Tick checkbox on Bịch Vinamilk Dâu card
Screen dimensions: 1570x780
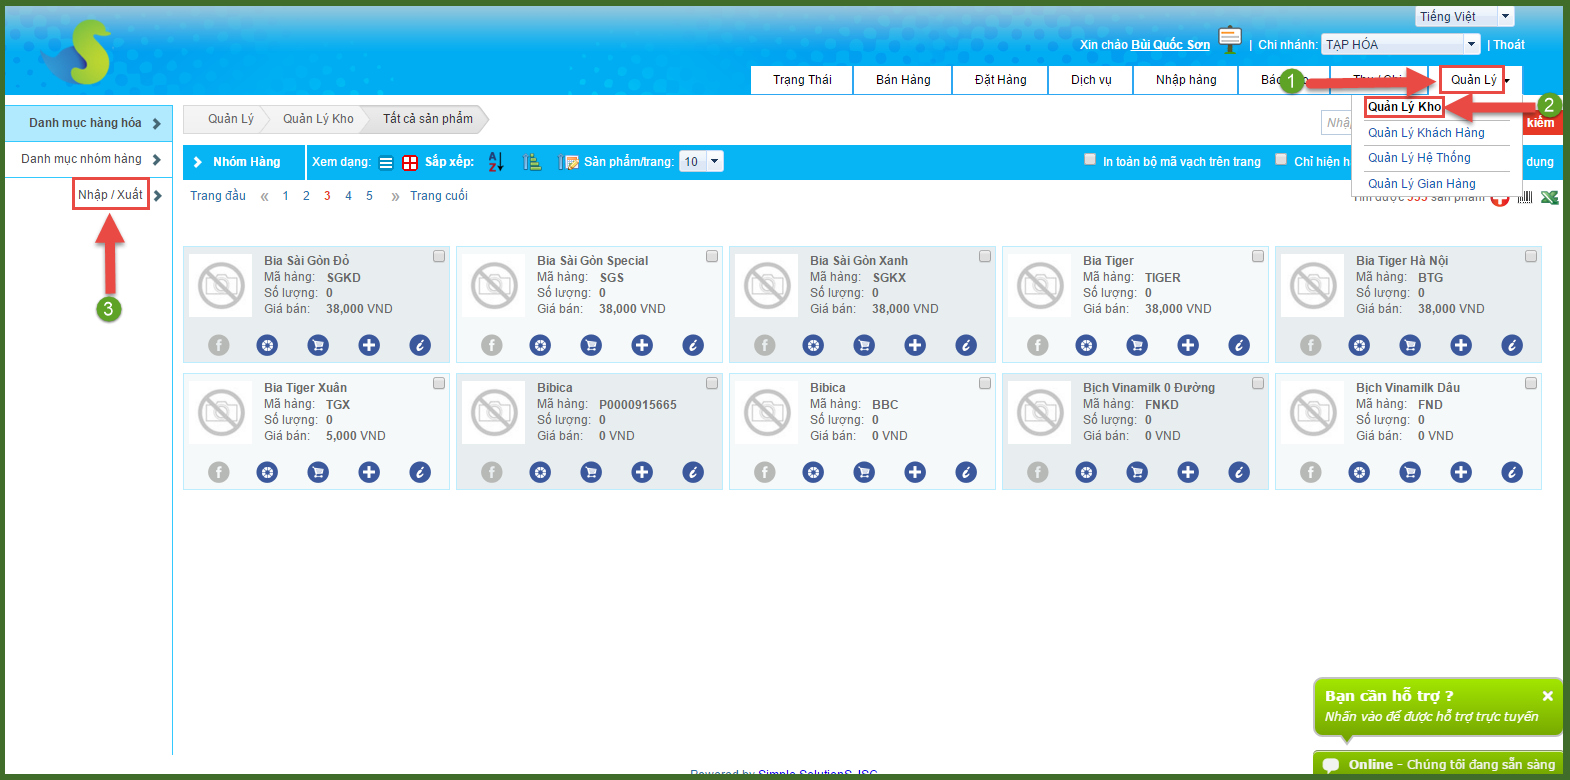[x=1531, y=383]
